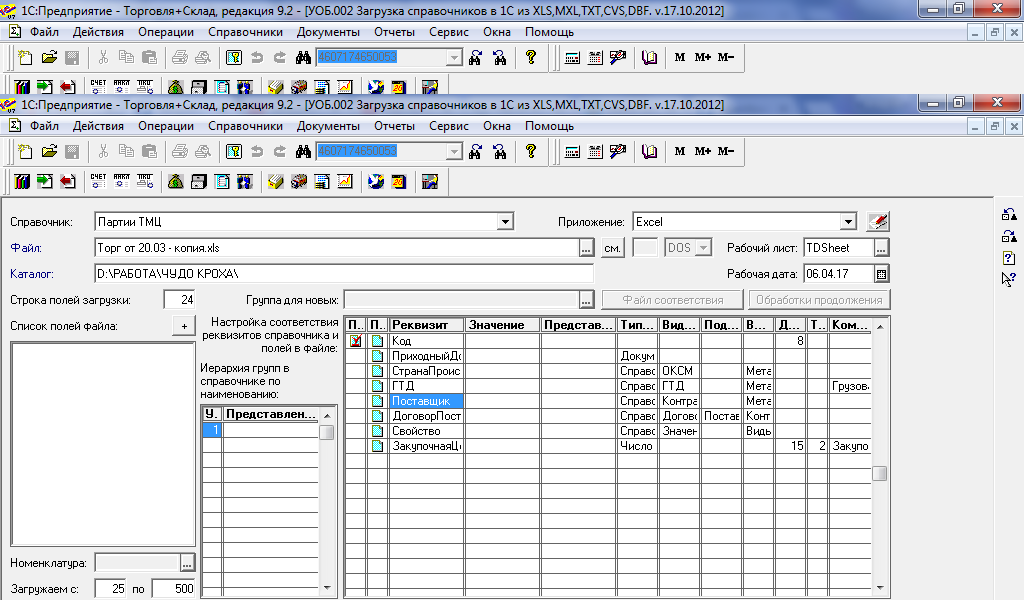Click the M+ button in front window toolbar
This screenshot has height=600, width=1024.
[703, 151]
